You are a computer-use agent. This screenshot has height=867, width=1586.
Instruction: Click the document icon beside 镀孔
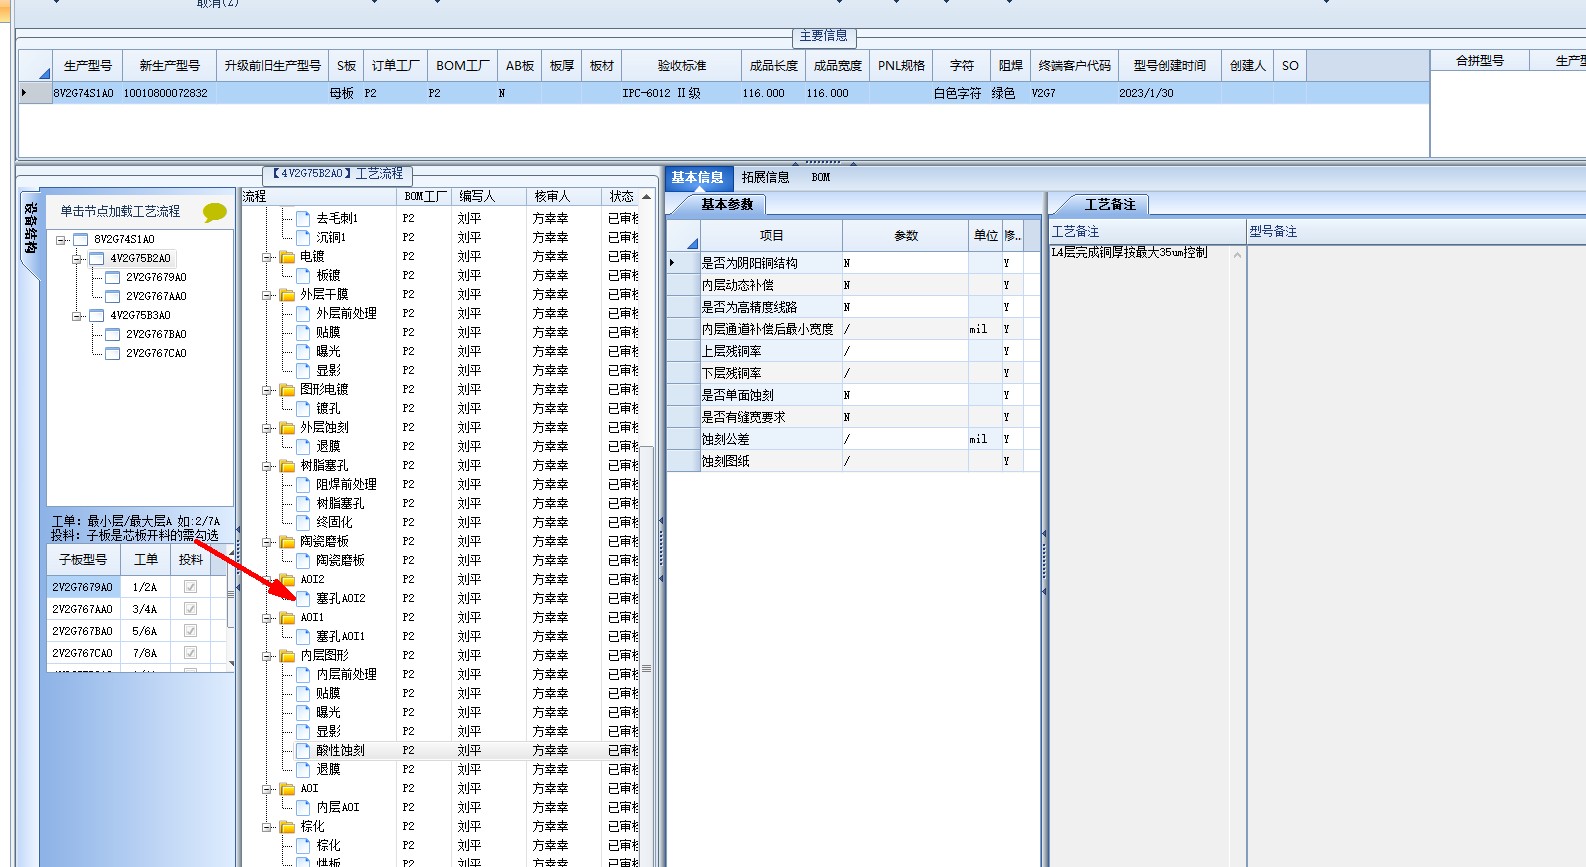point(304,409)
